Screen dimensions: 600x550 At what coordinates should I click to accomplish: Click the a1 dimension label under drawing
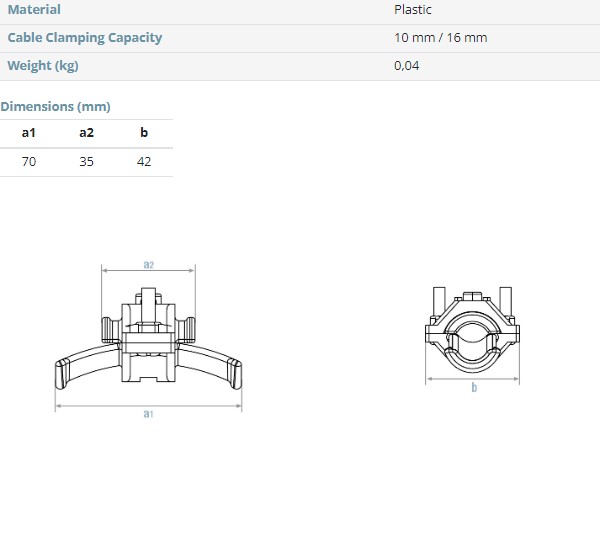click(x=148, y=413)
